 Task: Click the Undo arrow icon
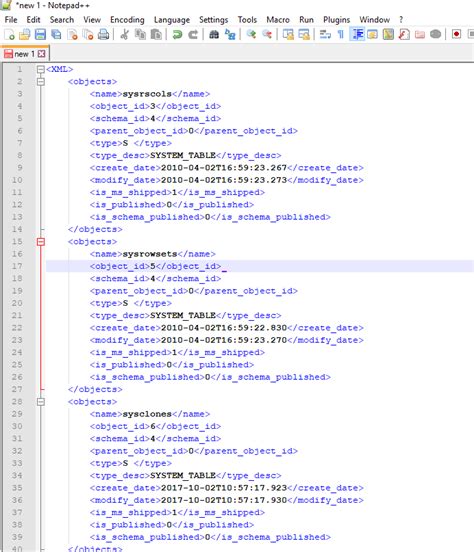[177, 34]
